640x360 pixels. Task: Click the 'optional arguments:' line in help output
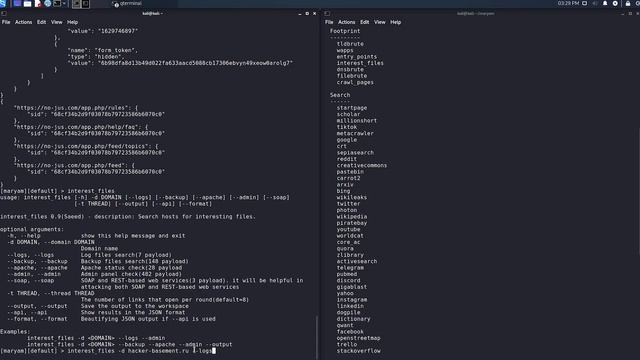pyautogui.click(x=32, y=229)
